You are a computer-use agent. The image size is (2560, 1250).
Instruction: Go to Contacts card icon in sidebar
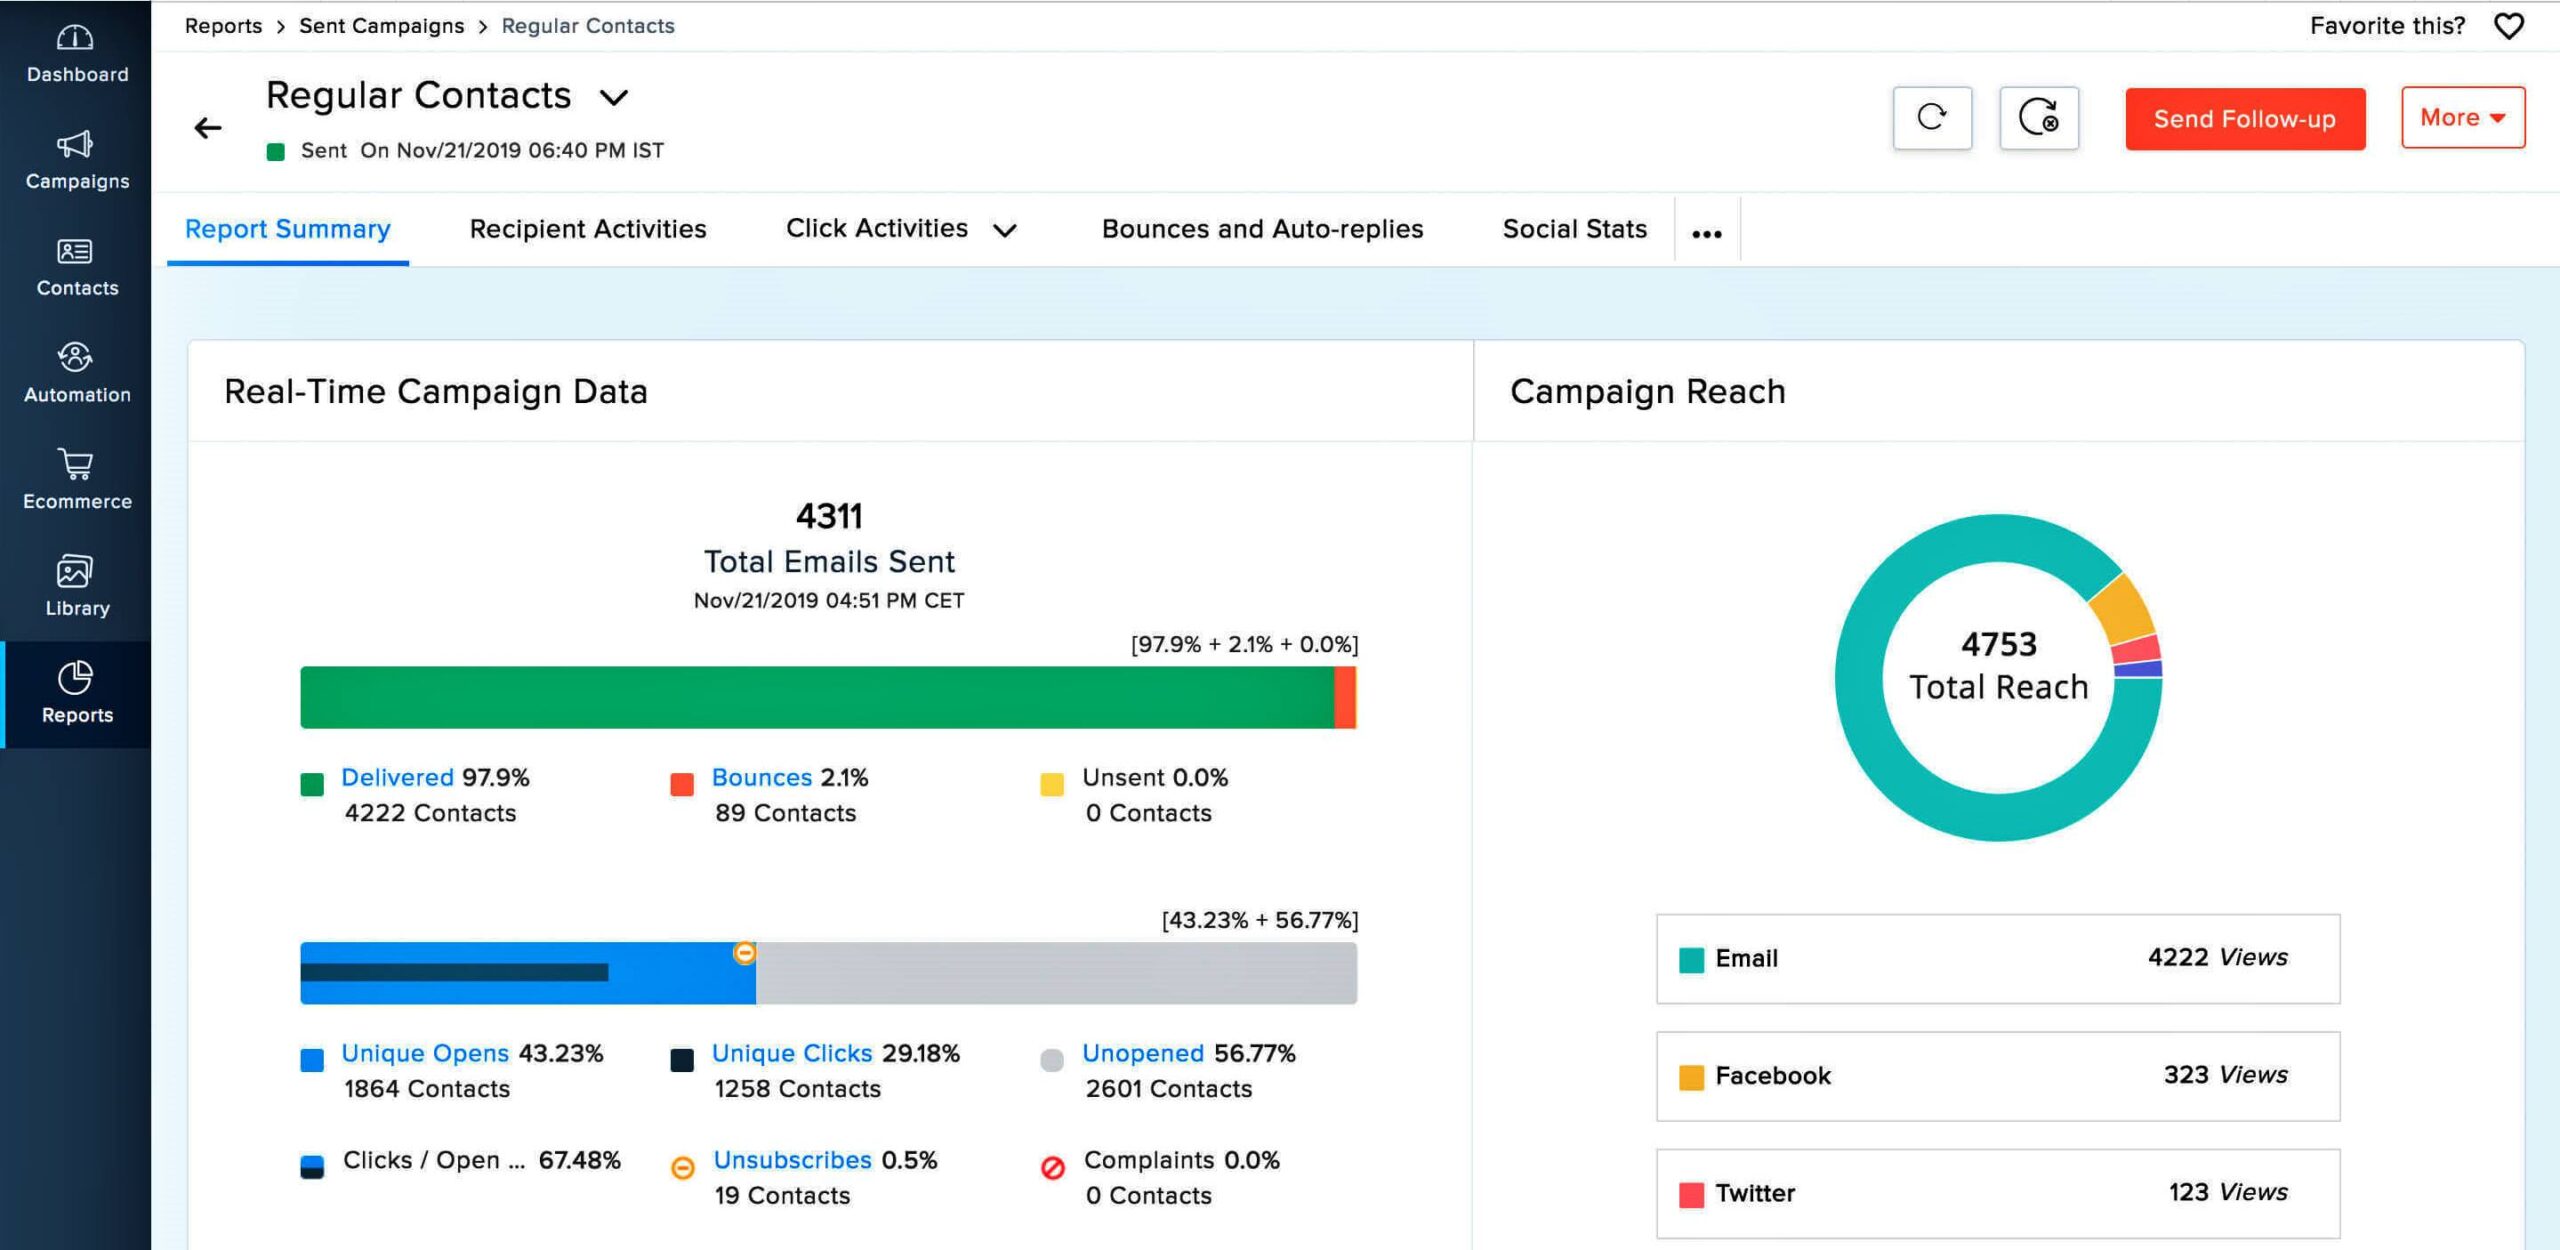pos(75,251)
